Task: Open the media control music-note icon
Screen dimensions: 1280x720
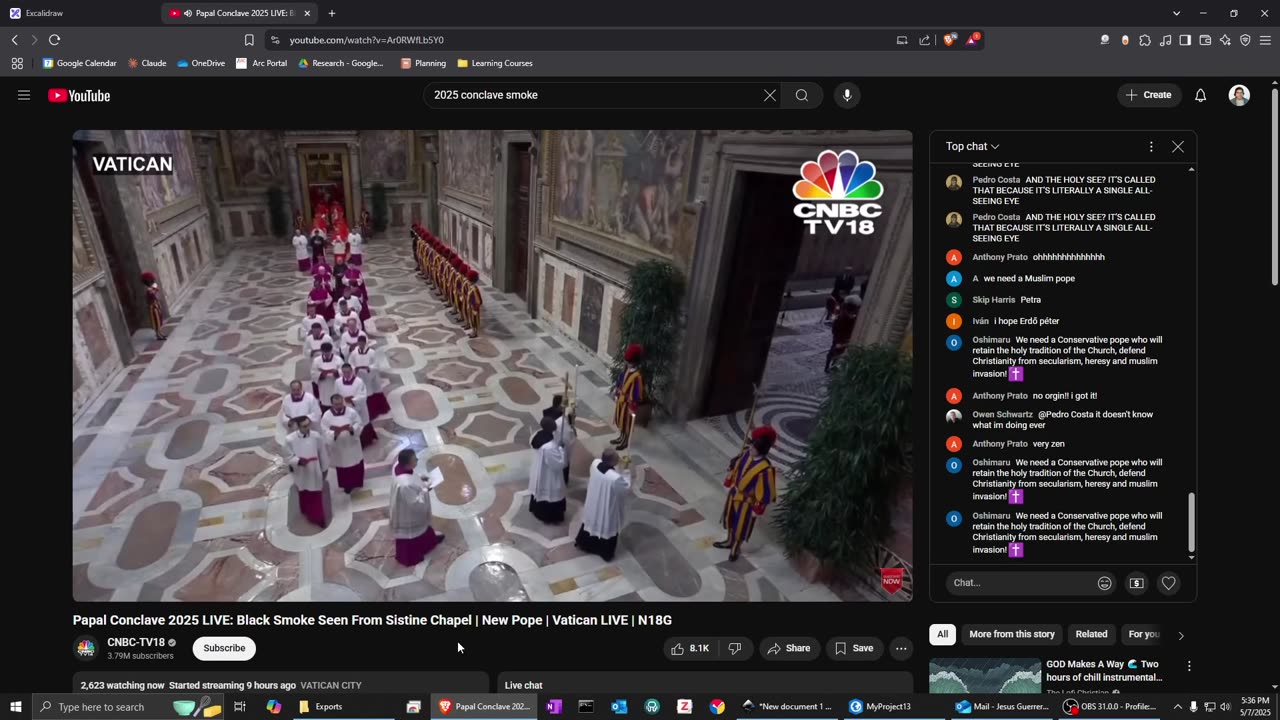Action: coord(1165,40)
